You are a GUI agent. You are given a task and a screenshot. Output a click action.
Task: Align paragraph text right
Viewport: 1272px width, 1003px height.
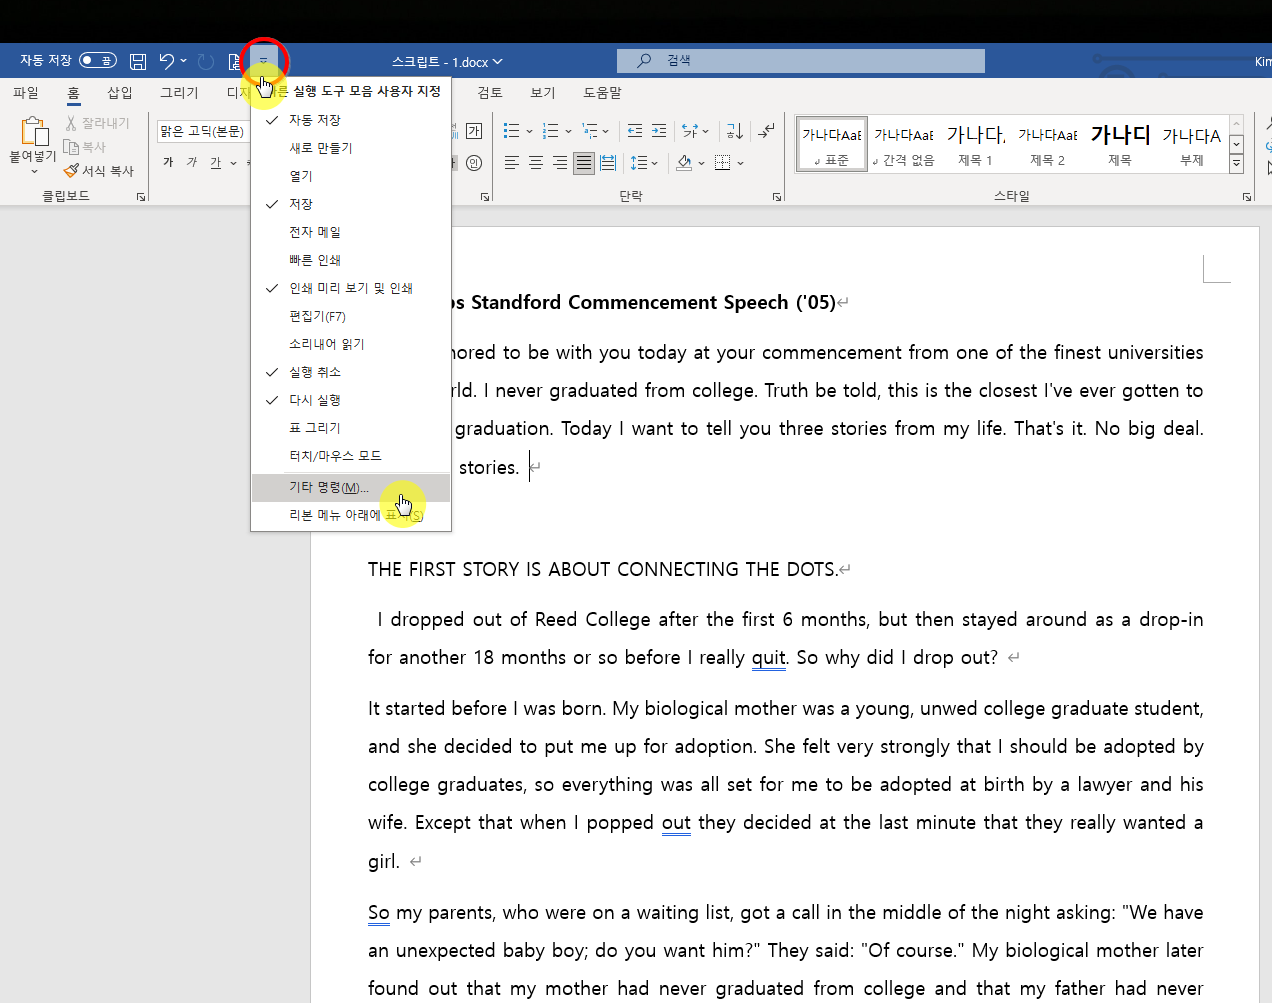(560, 162)
